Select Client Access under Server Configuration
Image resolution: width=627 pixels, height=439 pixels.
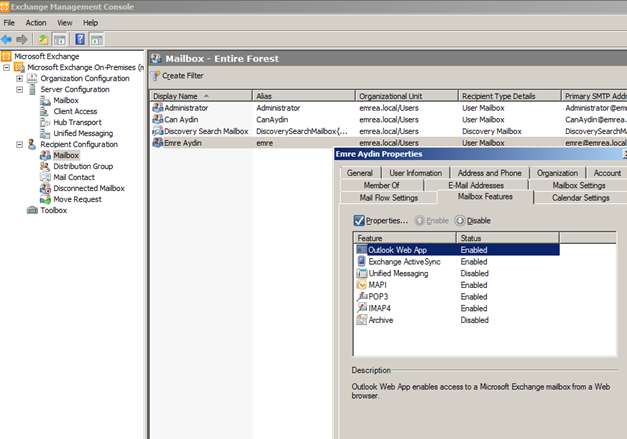pos(76,111)
